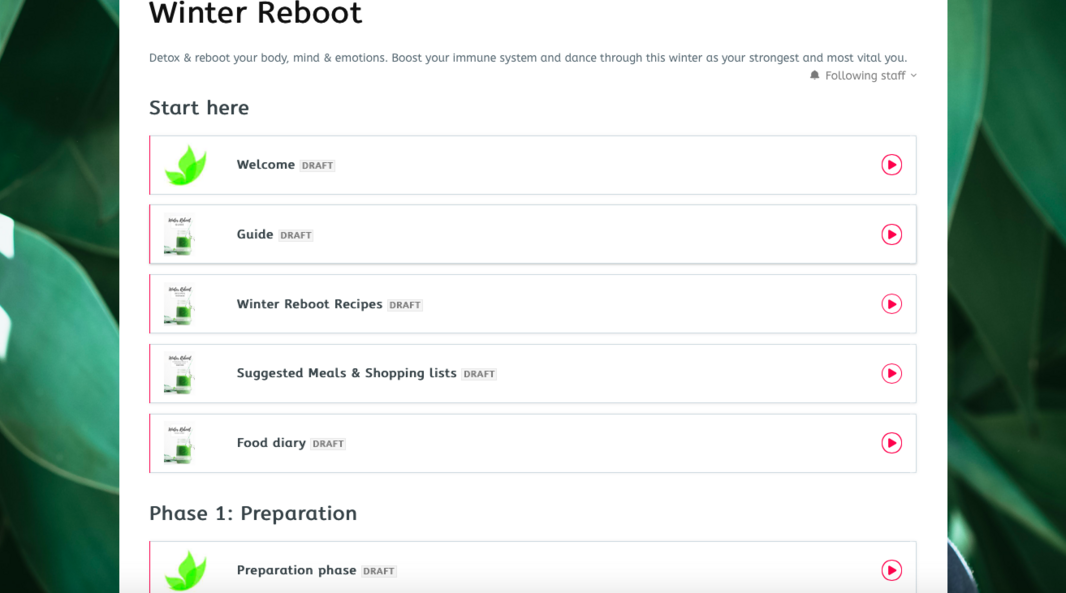1066x593 pixels.
Task: Click the bell notification icon
Action: pos(815,76)
